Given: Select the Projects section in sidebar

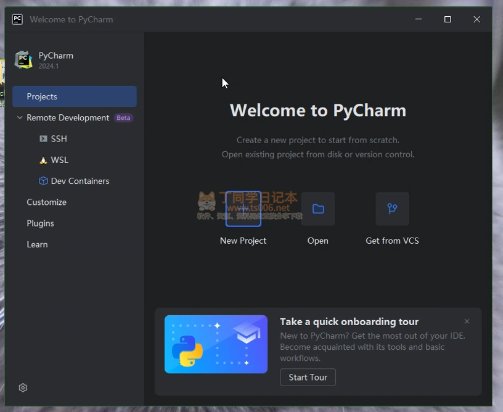Looking at the screenshot, I should pos(75,97).
